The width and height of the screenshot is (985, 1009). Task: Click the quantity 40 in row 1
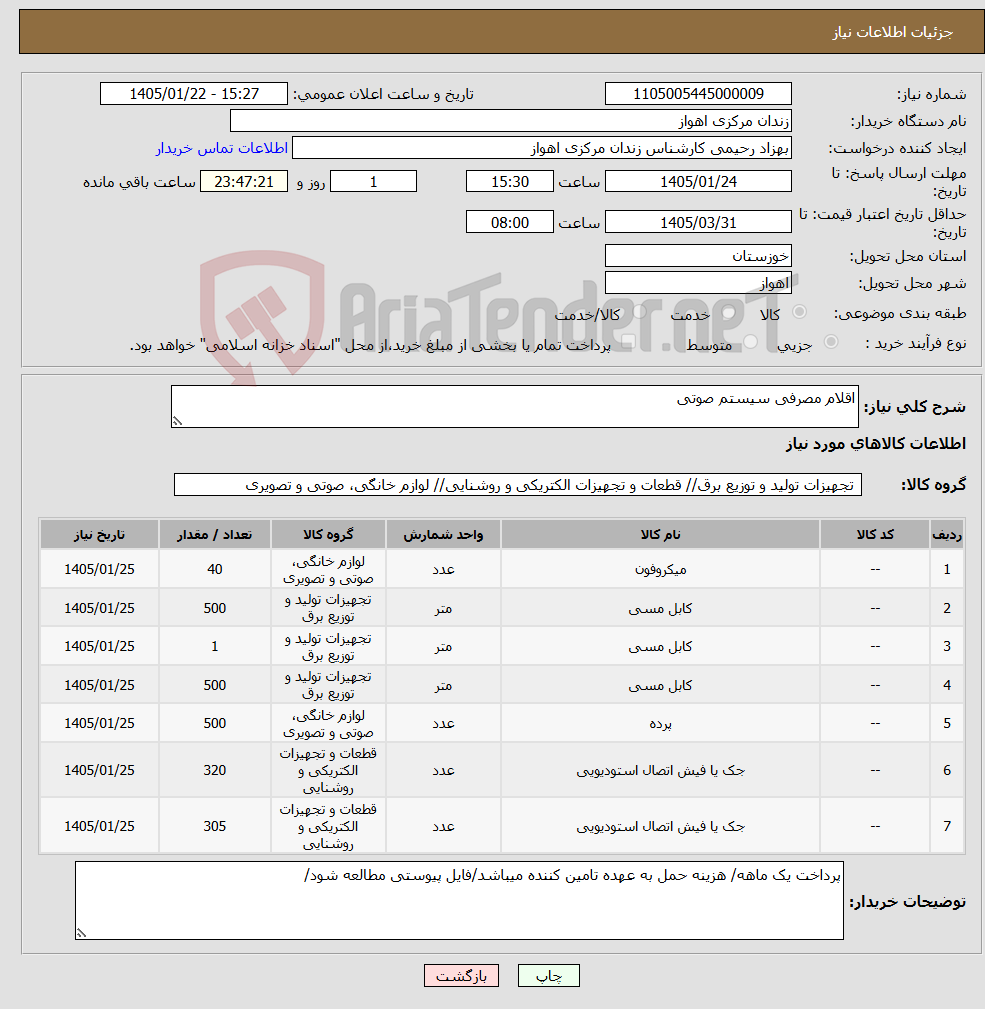(x=215, y=569)
